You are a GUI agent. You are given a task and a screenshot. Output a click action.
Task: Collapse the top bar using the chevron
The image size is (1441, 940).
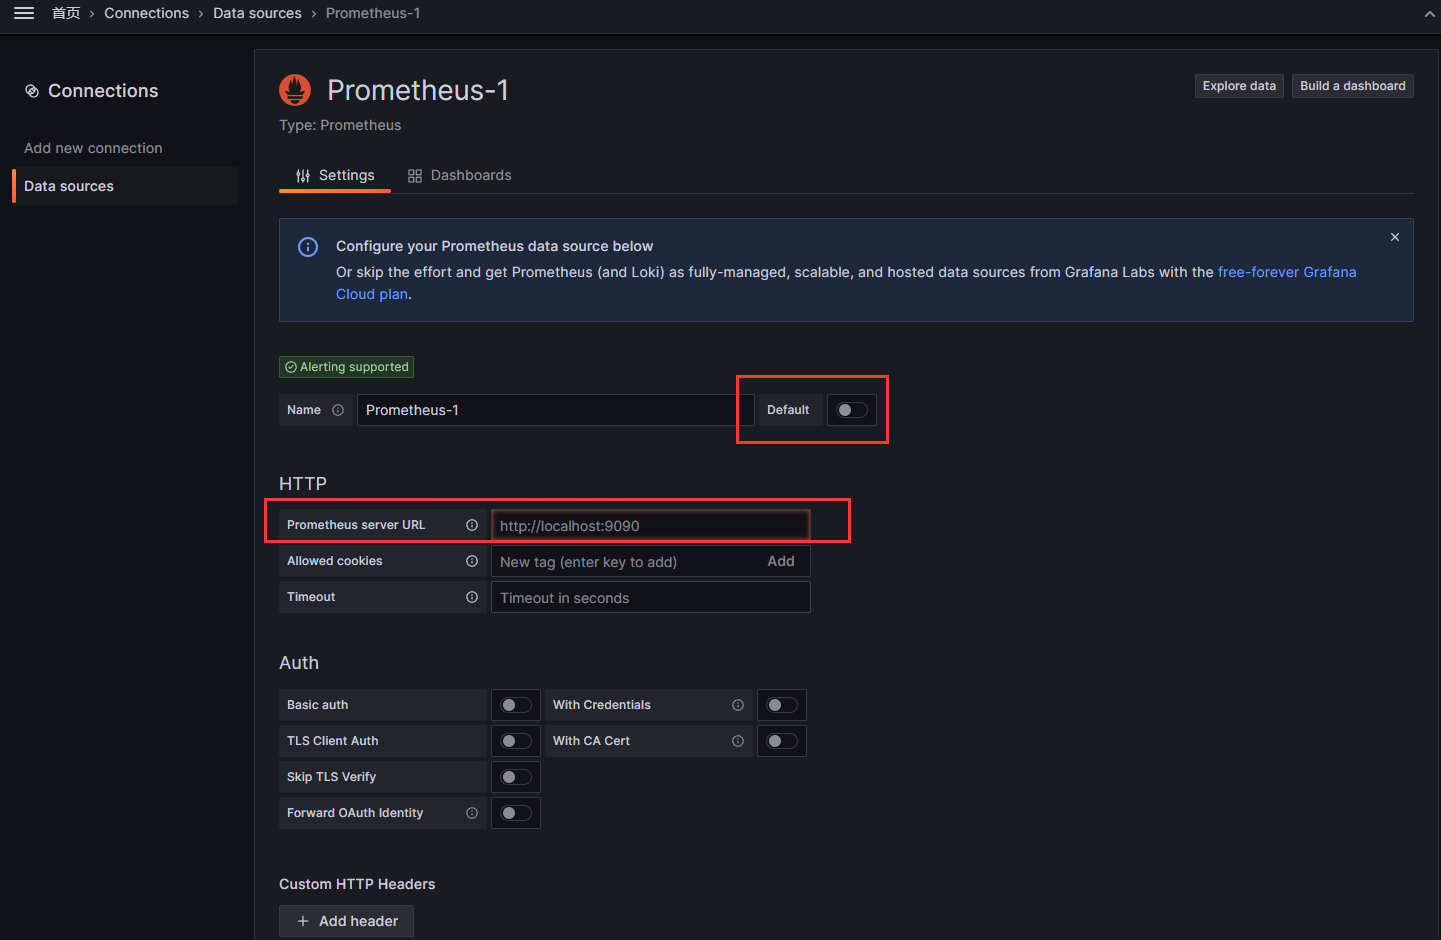coord(1429,14)
